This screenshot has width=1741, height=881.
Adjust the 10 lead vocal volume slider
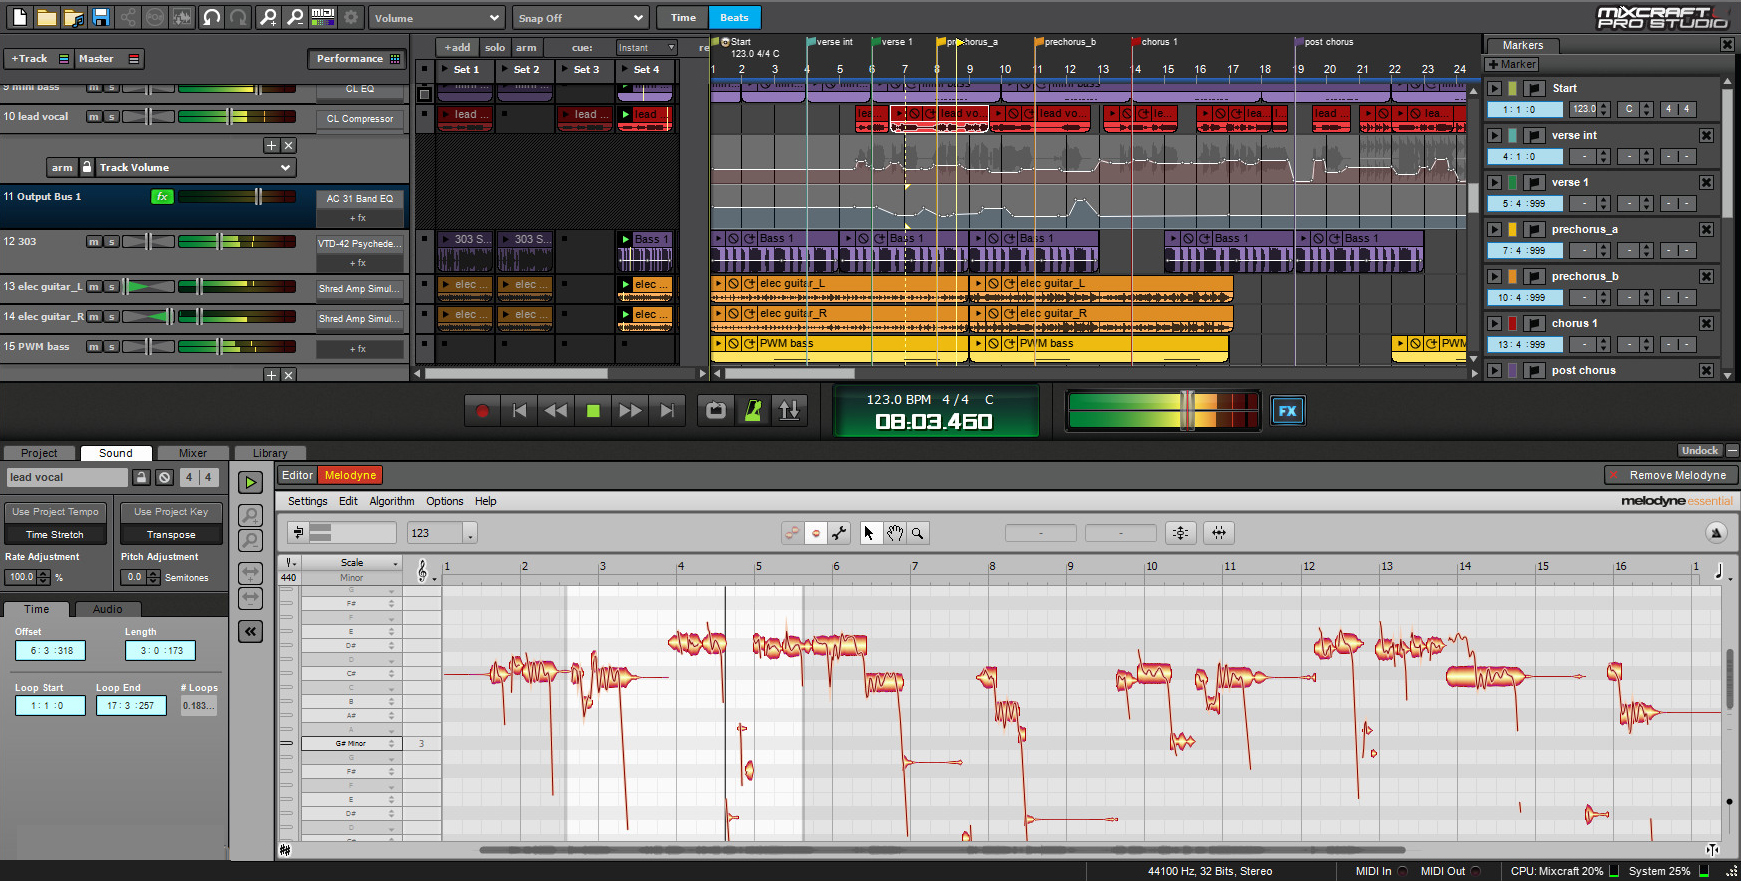[x=231, y=117]
